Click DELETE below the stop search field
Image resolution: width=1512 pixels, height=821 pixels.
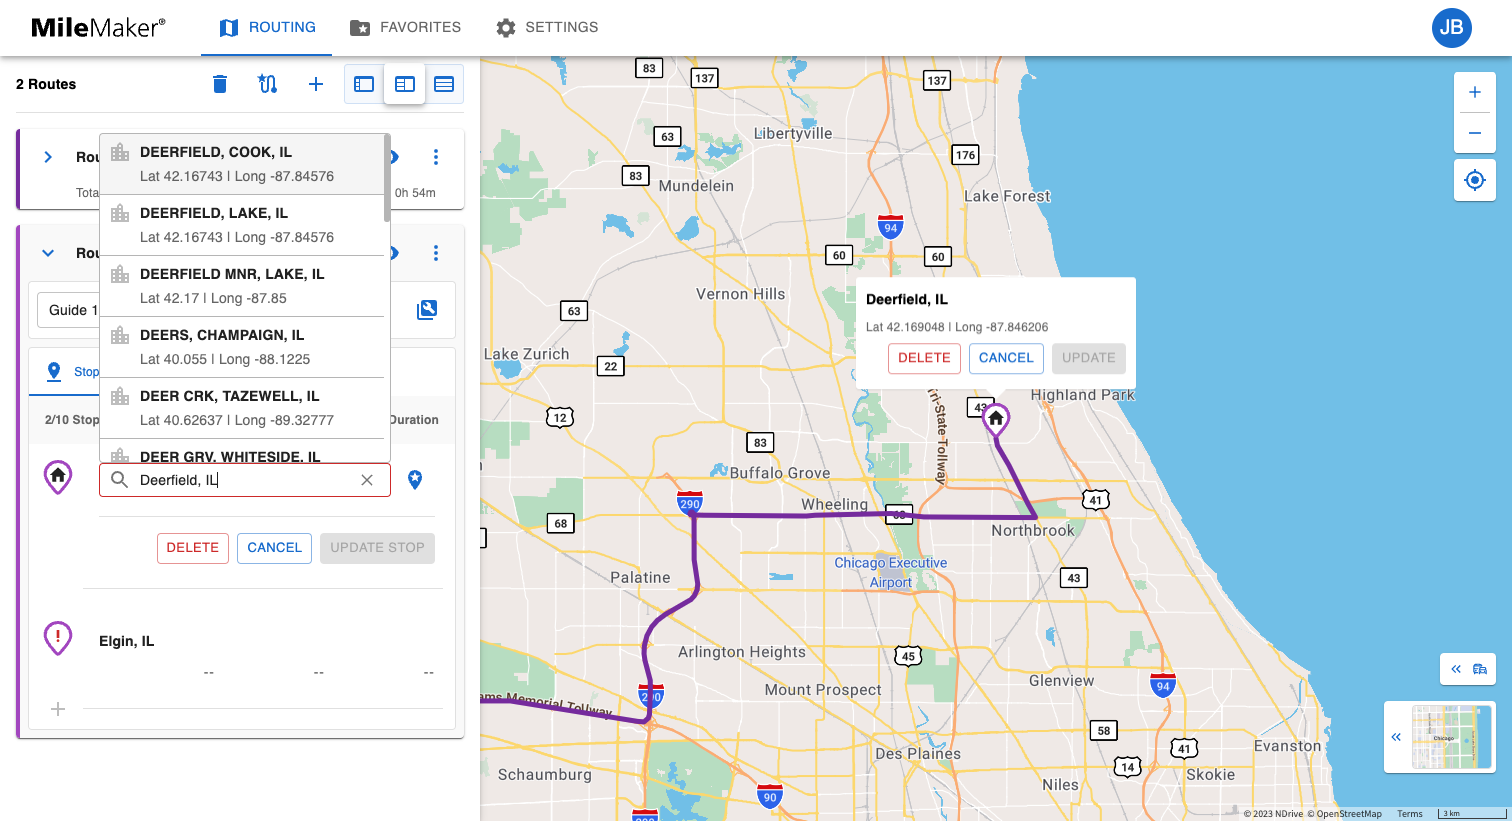[193, 548]
